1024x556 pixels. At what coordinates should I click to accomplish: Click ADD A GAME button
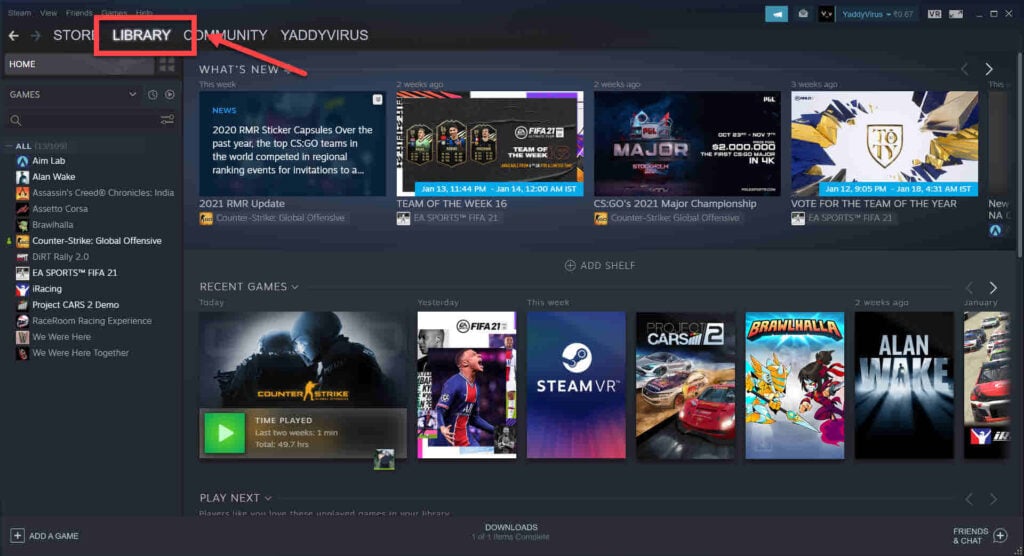44,536
